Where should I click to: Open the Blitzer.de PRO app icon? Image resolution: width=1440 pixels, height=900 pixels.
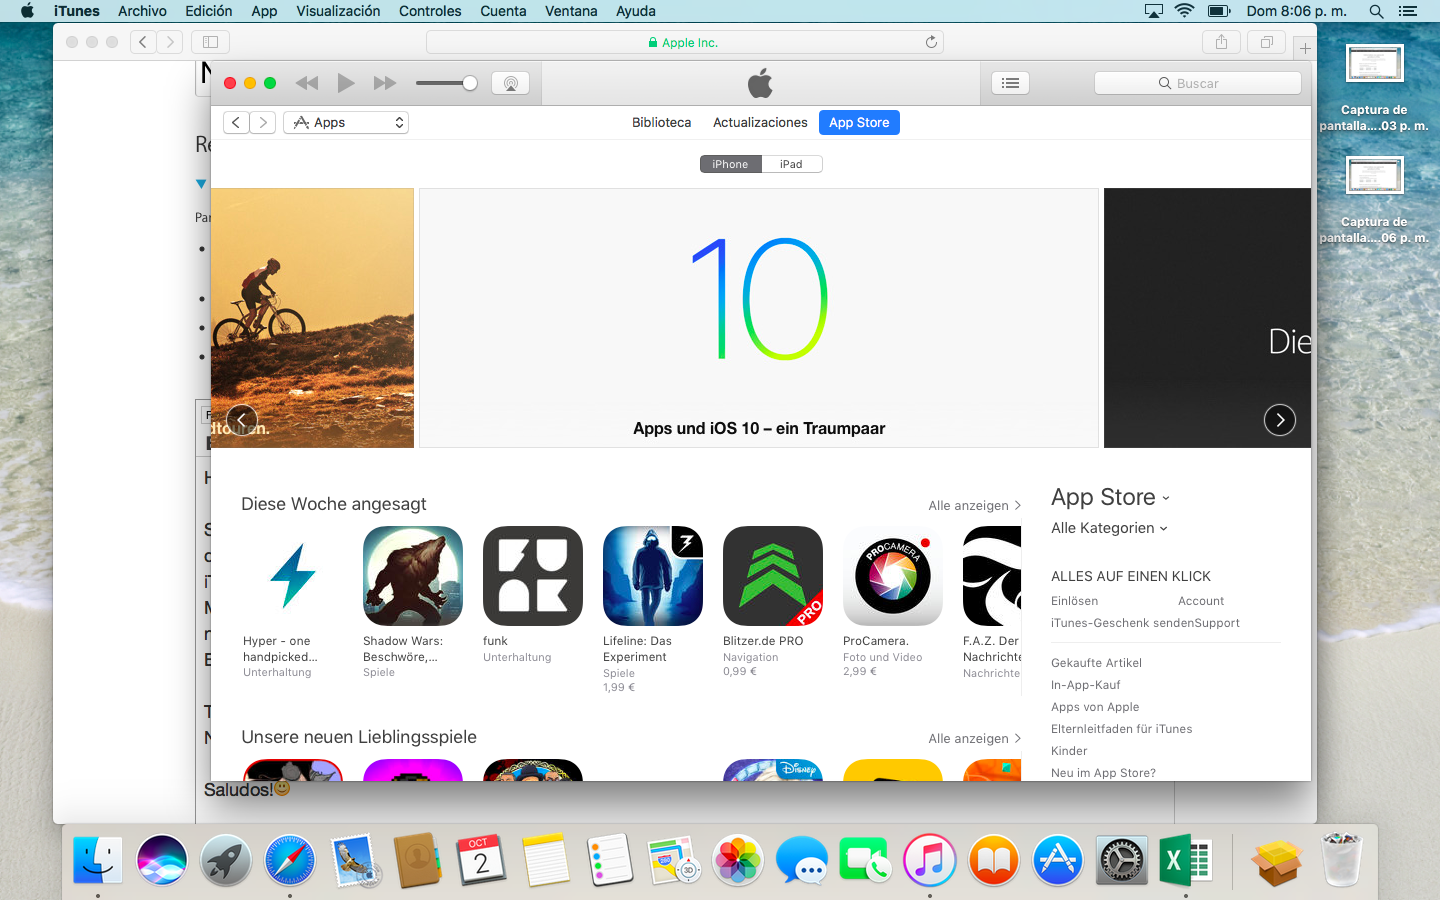pos(773,576)
